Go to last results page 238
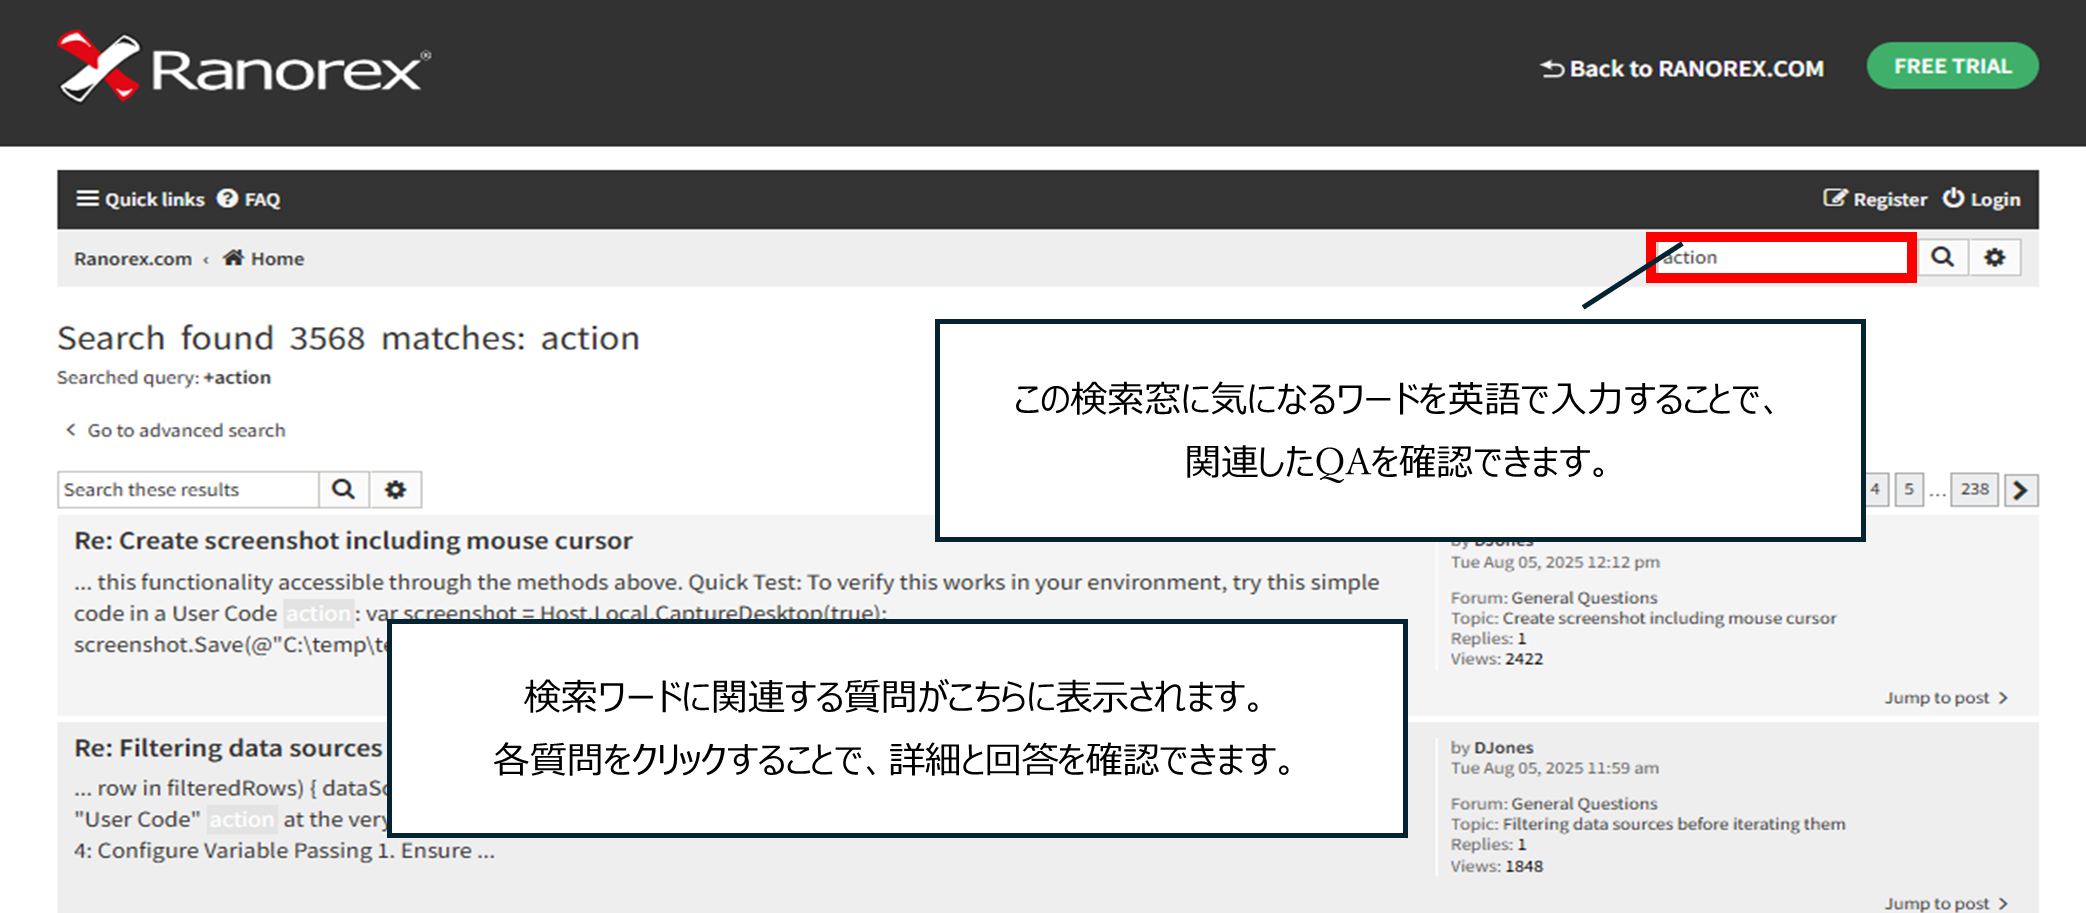Image resolution: width=2086 pixels, height=913 pixels. pyautogui.click(x=1975, y=490)
